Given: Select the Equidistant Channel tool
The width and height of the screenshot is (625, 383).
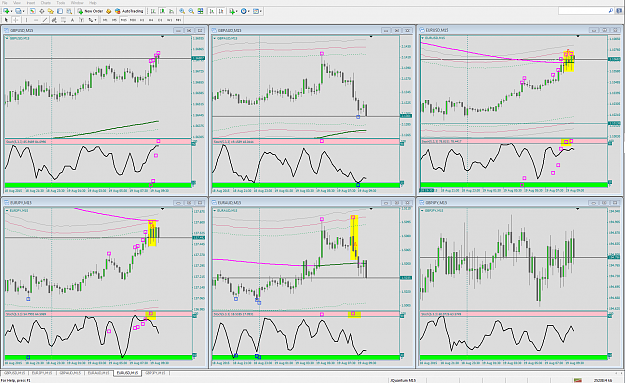Looking at the screenshot, I should 54,20.
